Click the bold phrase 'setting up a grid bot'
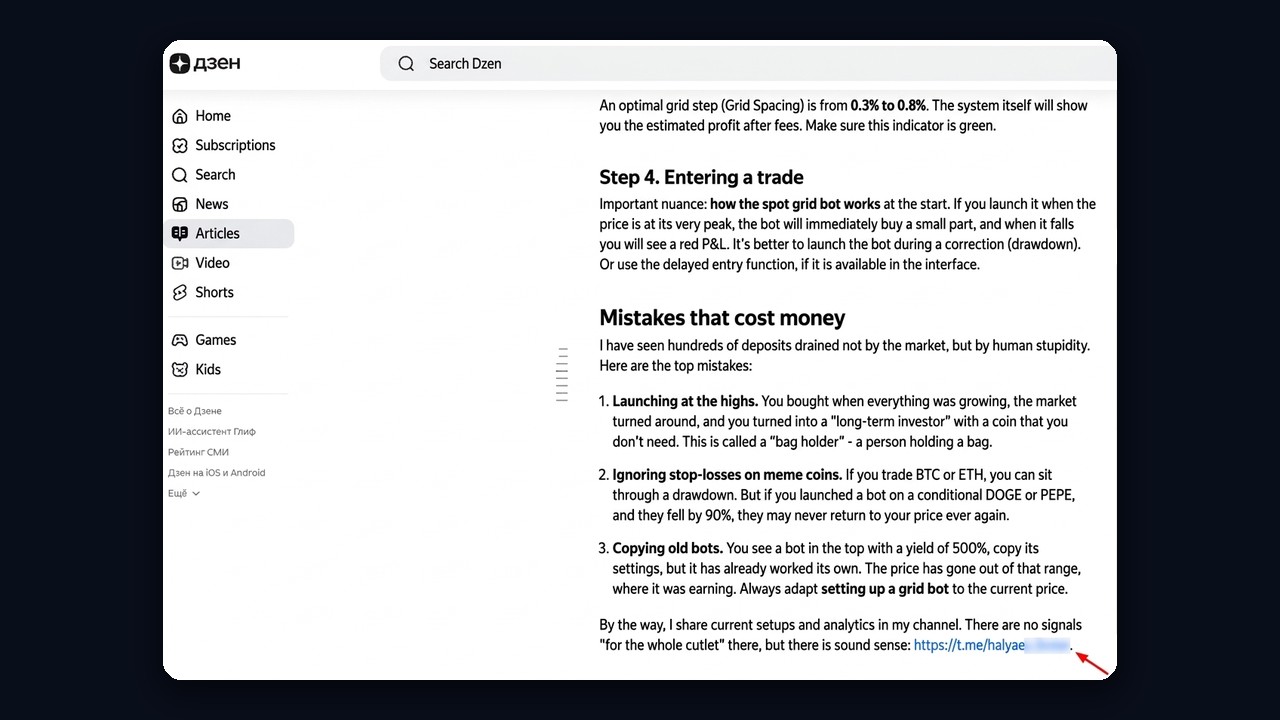Screen dimensions: 1280x720 click(885, 589)
